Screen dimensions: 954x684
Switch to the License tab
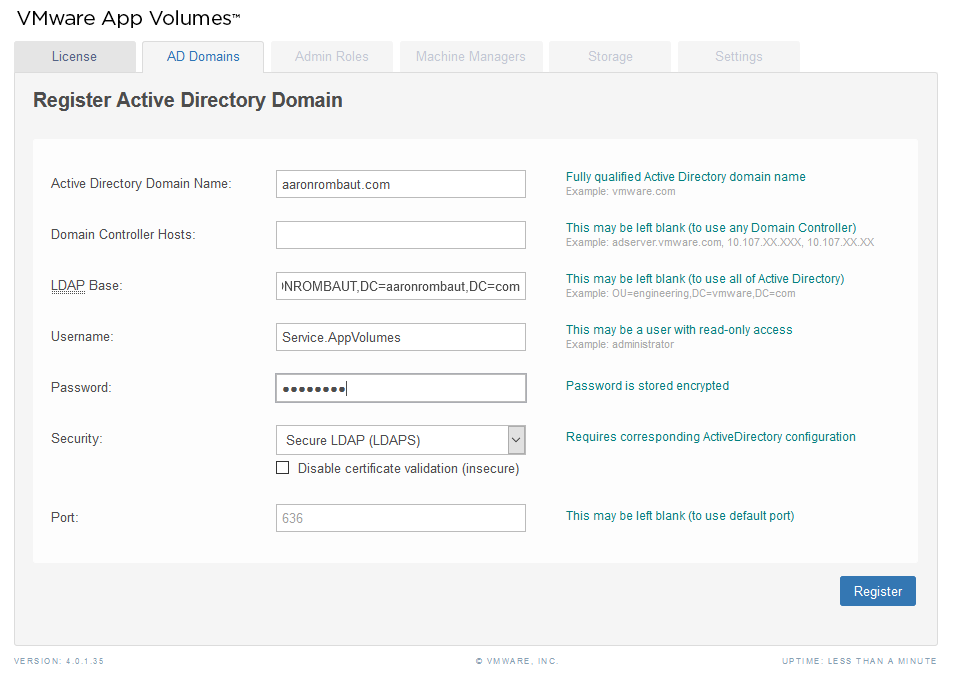pos(74,57)
